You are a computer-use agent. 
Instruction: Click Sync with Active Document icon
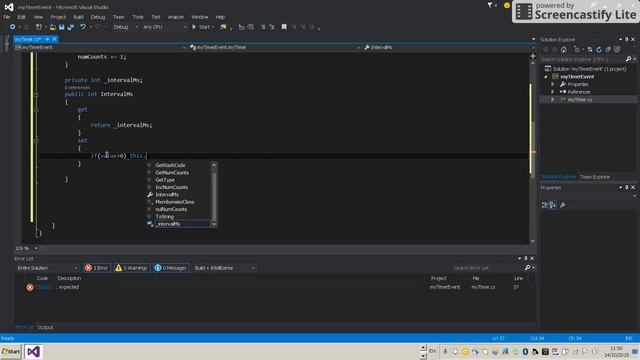tap(590, 49)
